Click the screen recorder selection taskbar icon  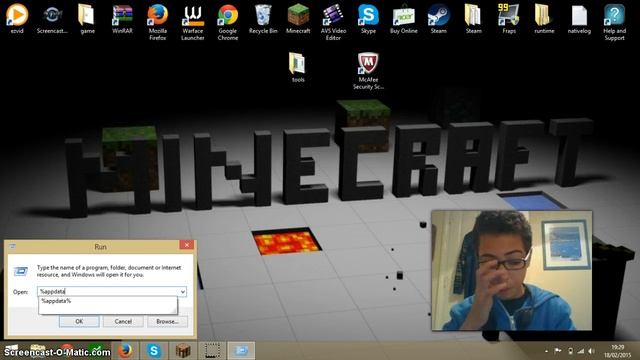pyautogui.click(x=212, y=351)
